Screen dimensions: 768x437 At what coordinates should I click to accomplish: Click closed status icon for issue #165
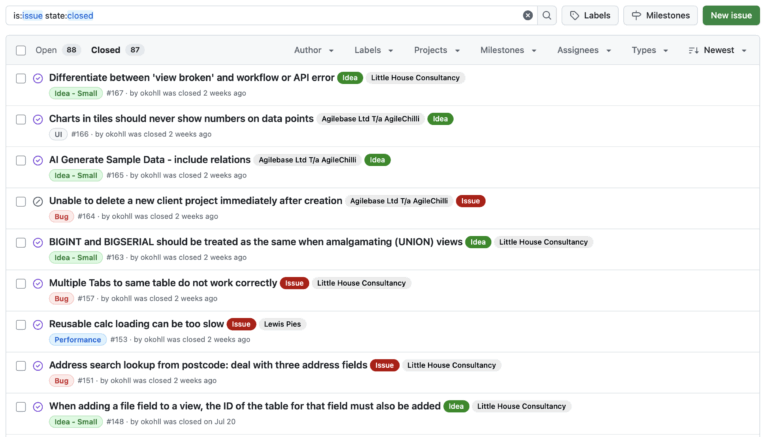(x=38, y=161)
